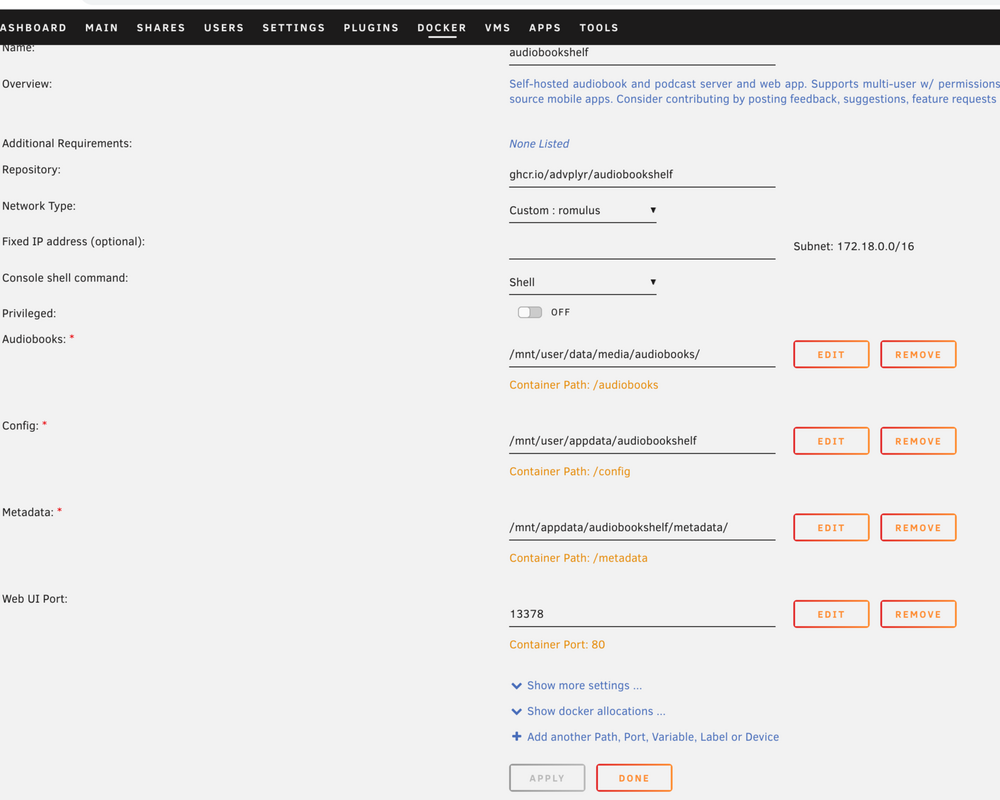1000x800 pixels.
Task: Remove the Metadata path mapping
Action: (x=918, y=528)
